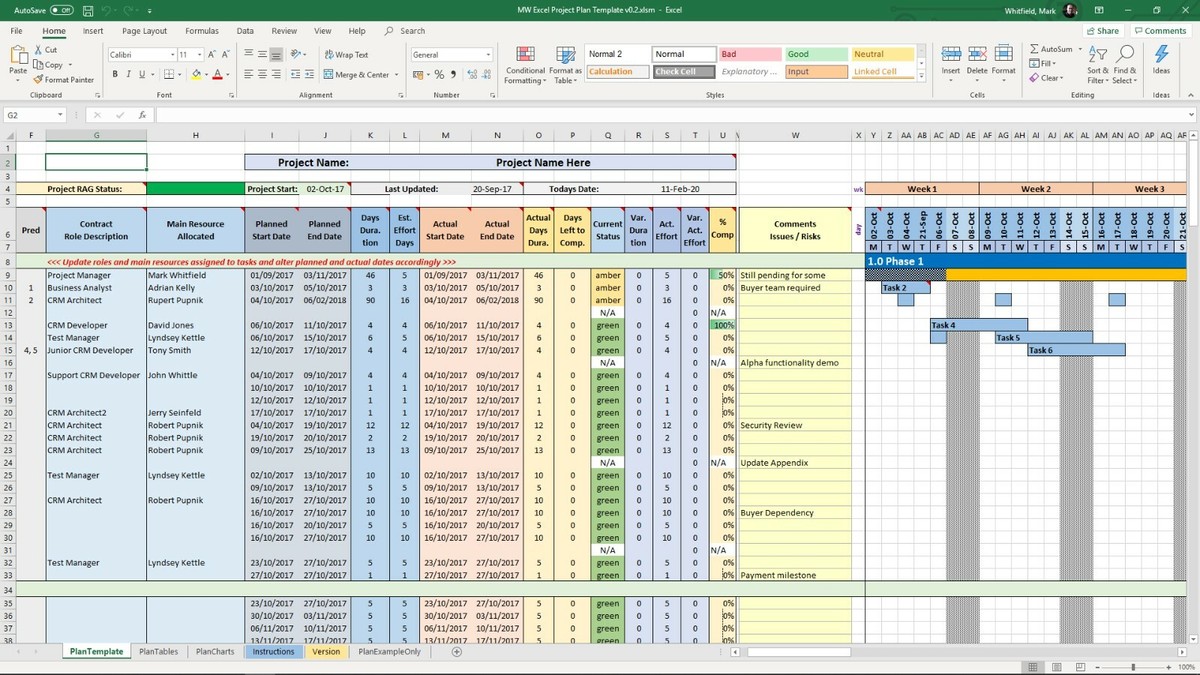Toggle Wrap Text for the cell
1200x675 pixels.
pos(345,55)
